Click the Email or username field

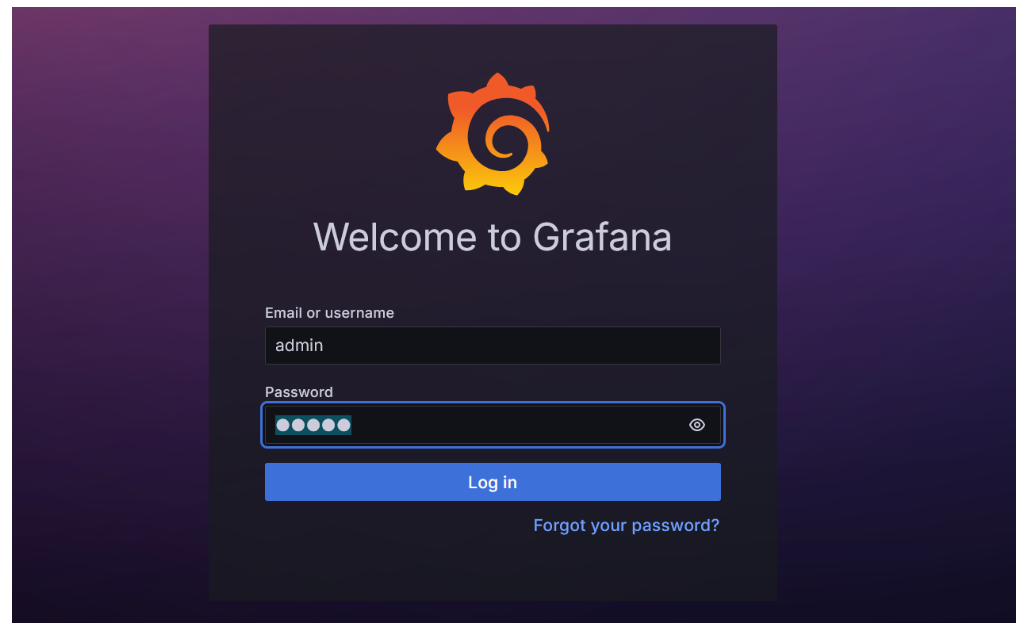click(492, 345)
